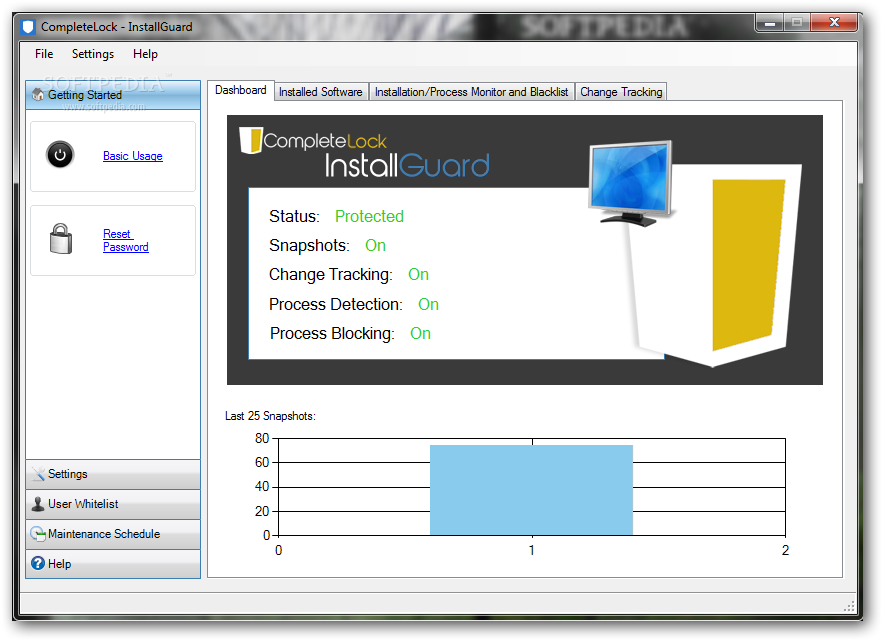Click the monitor image on the banner
Viewport: 883px width, 641px height.
point(631,183)
